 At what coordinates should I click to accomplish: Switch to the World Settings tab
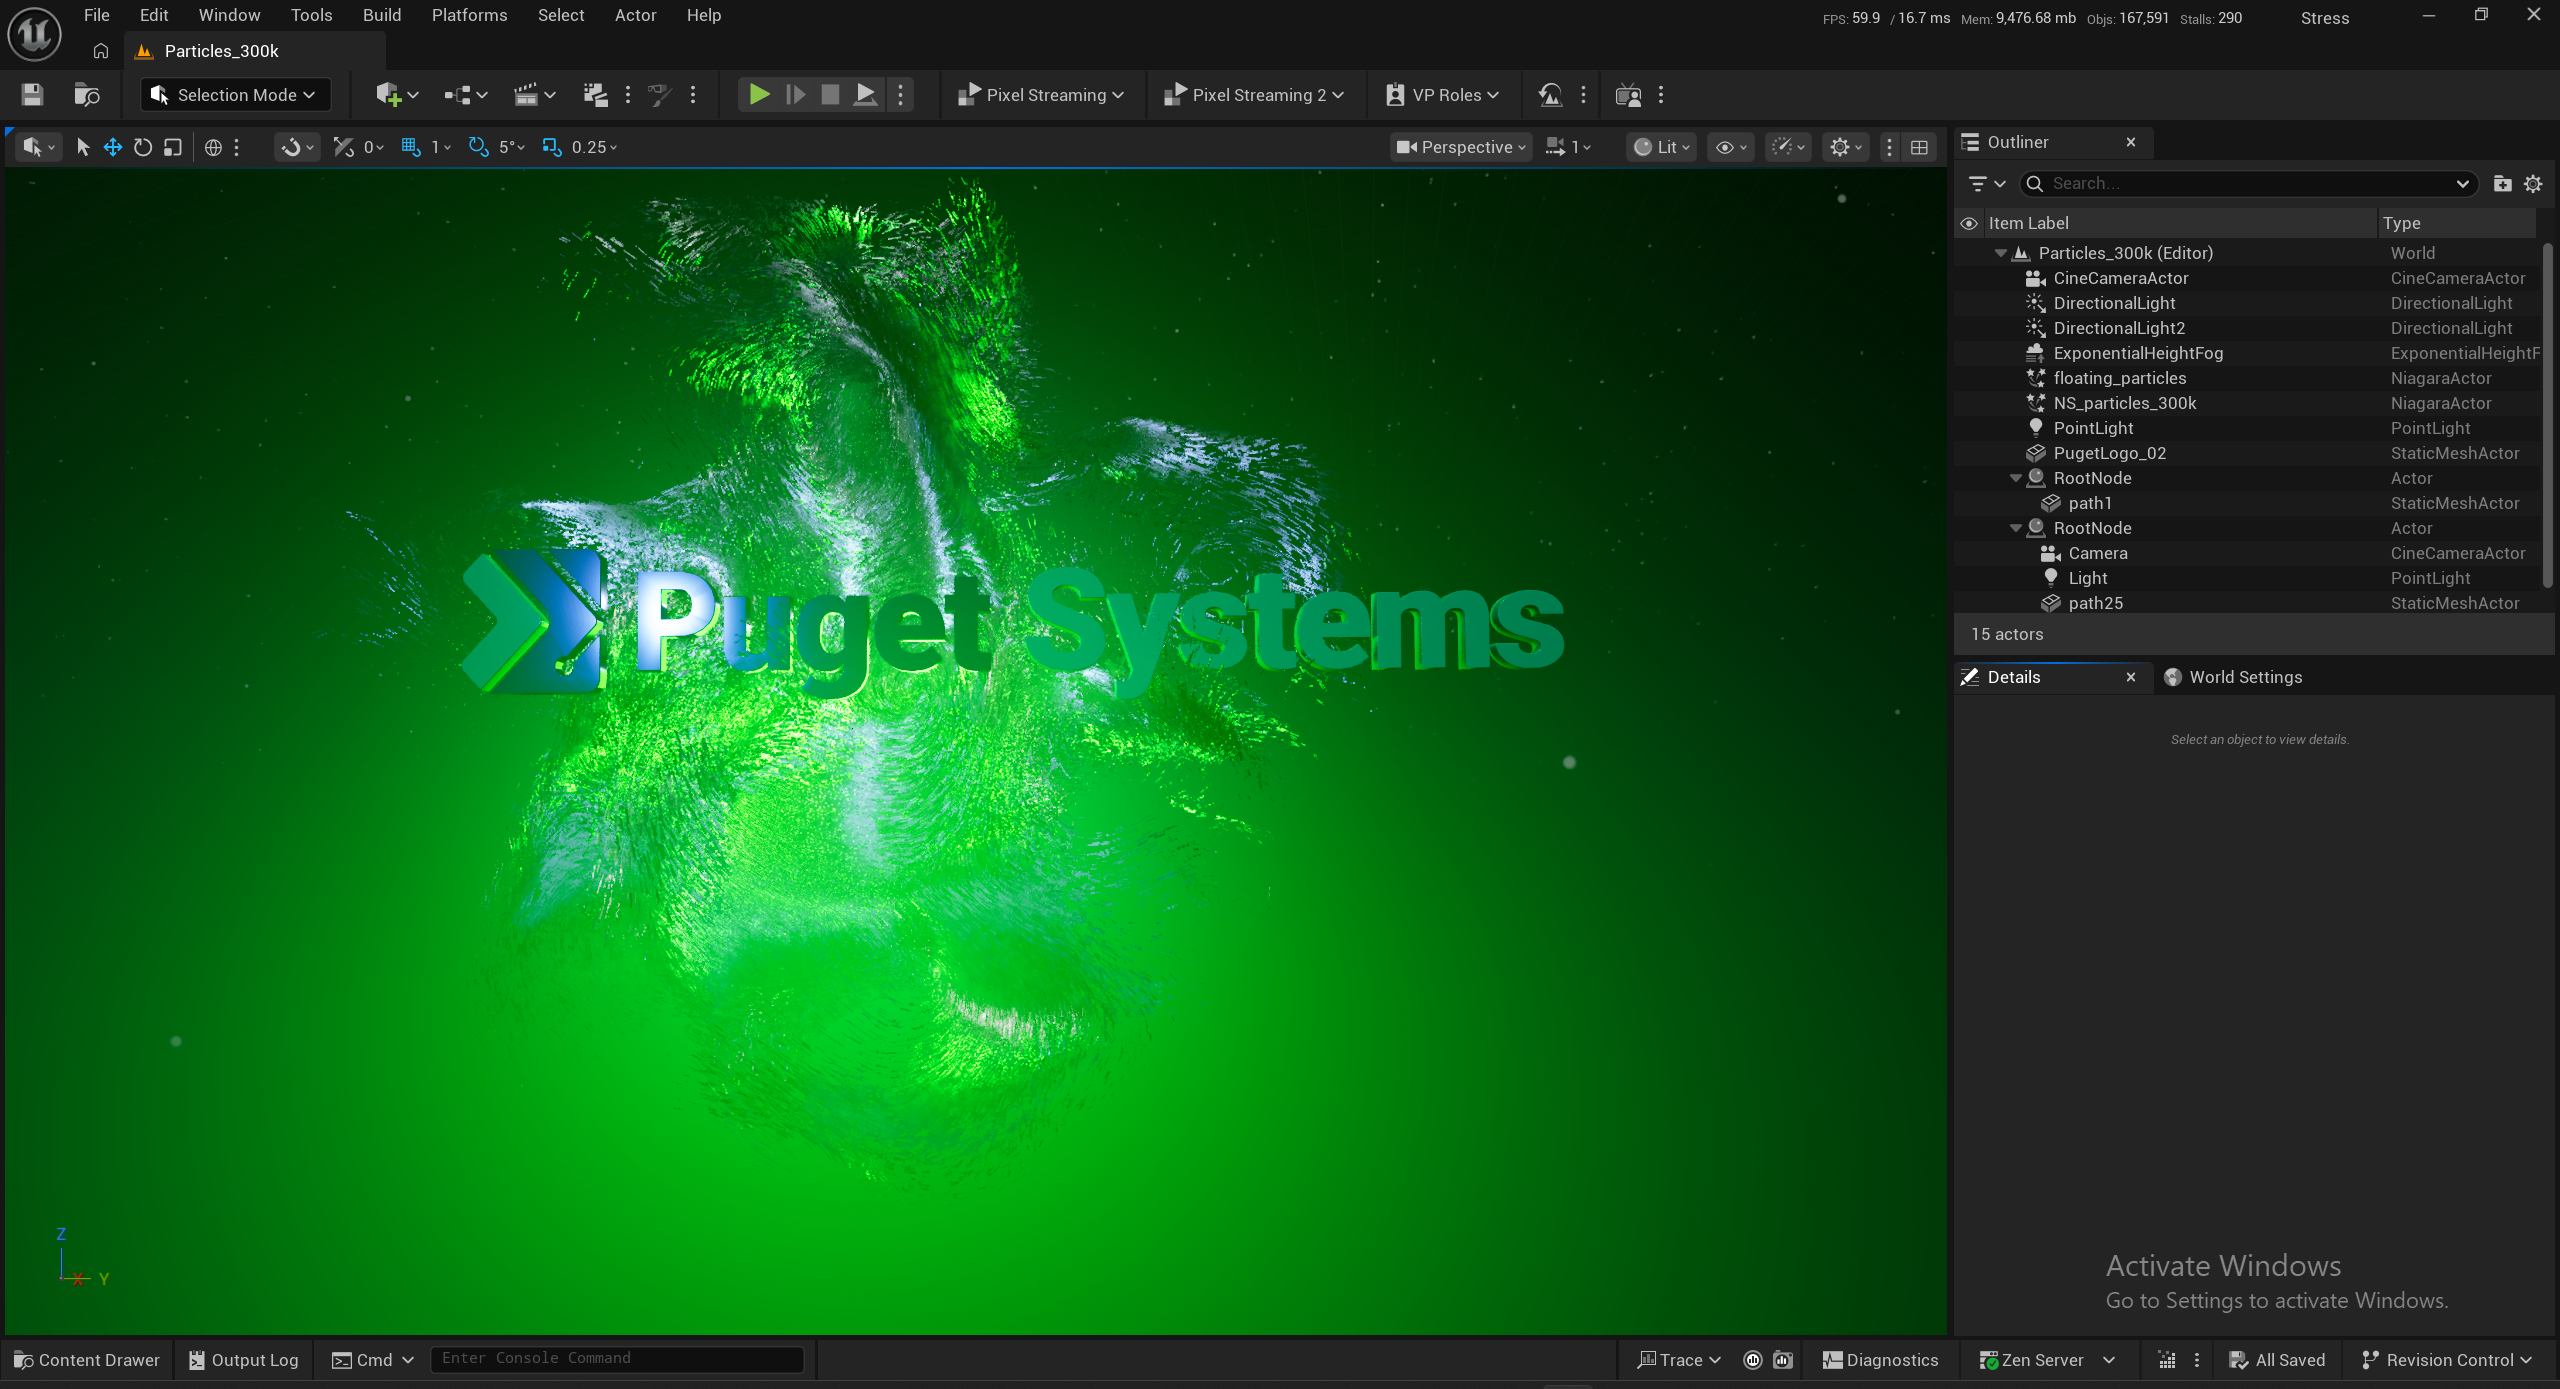coord(2234,677)
